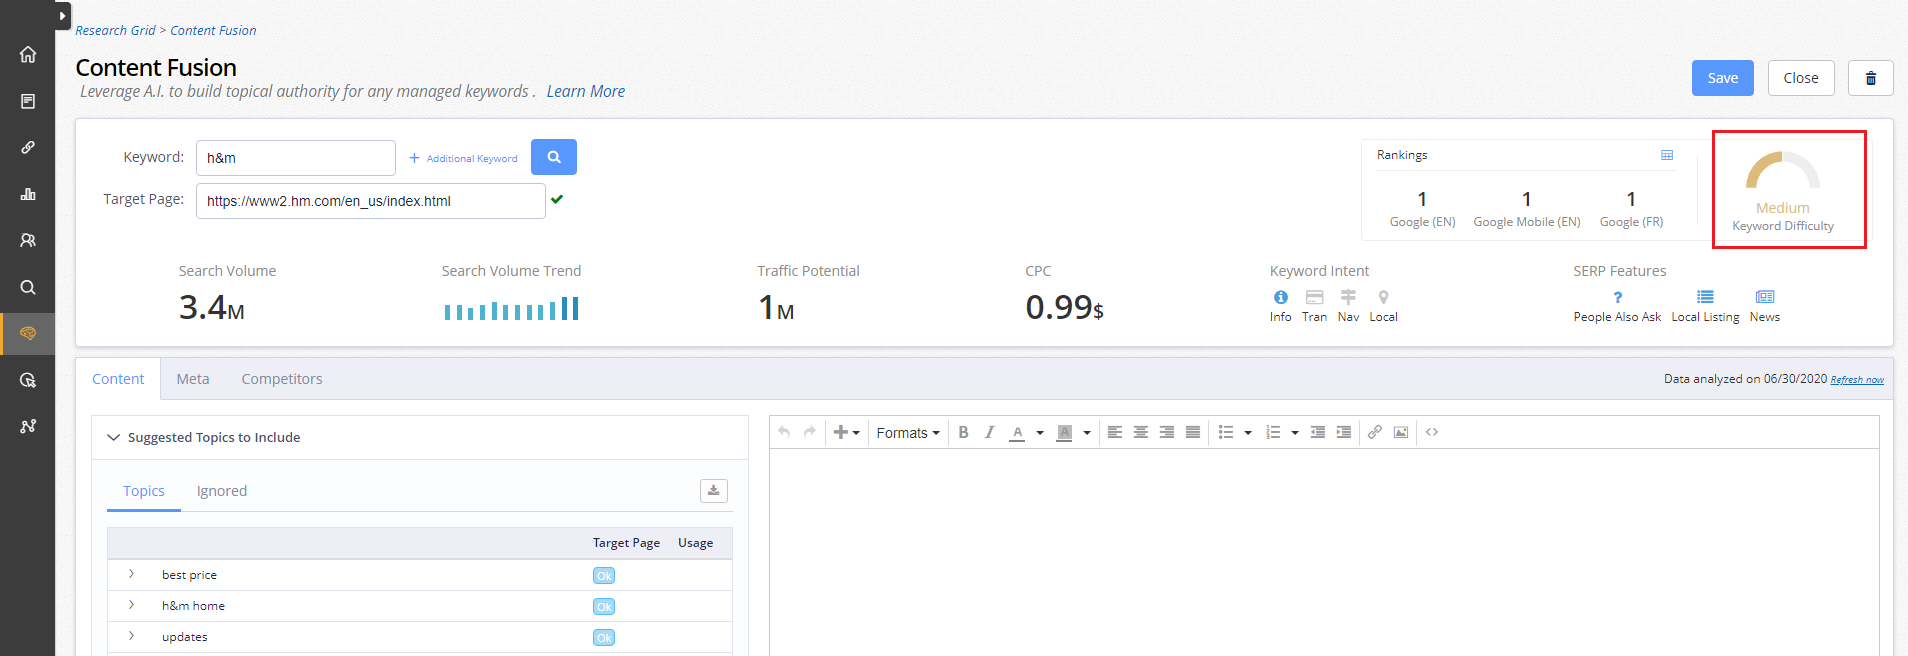Toggle Italic formatting in editor
Image resolution: width=1908 pixels, height=656 pixels.
point(989,432)
